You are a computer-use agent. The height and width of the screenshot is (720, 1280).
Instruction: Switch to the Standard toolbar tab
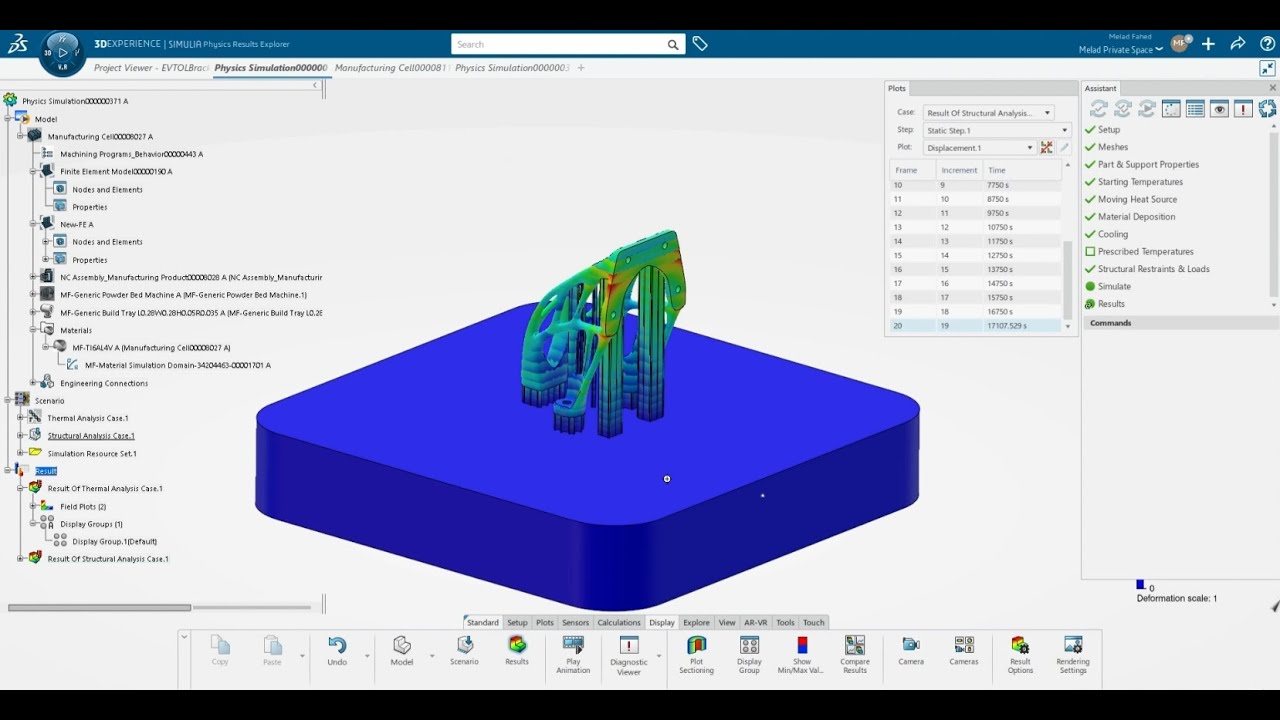click(482, 622)
